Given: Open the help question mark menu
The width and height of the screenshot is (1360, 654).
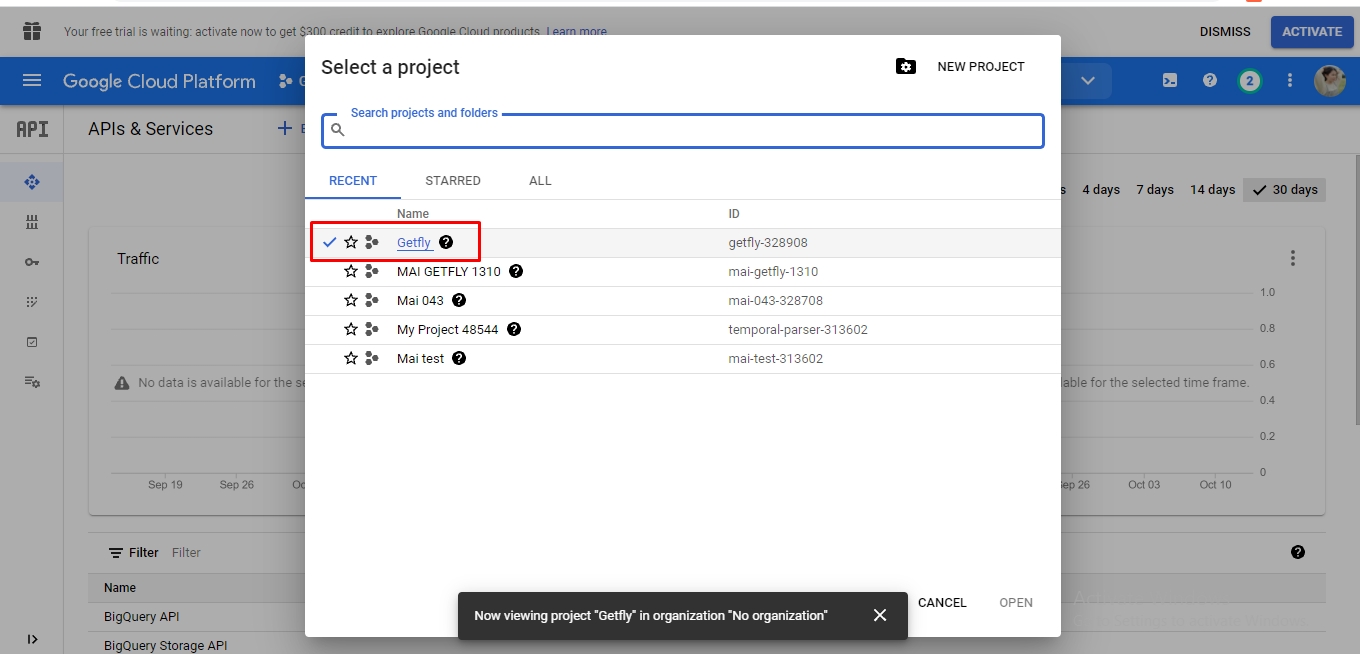Looking at the screenshot, I should coord(1209,81).
